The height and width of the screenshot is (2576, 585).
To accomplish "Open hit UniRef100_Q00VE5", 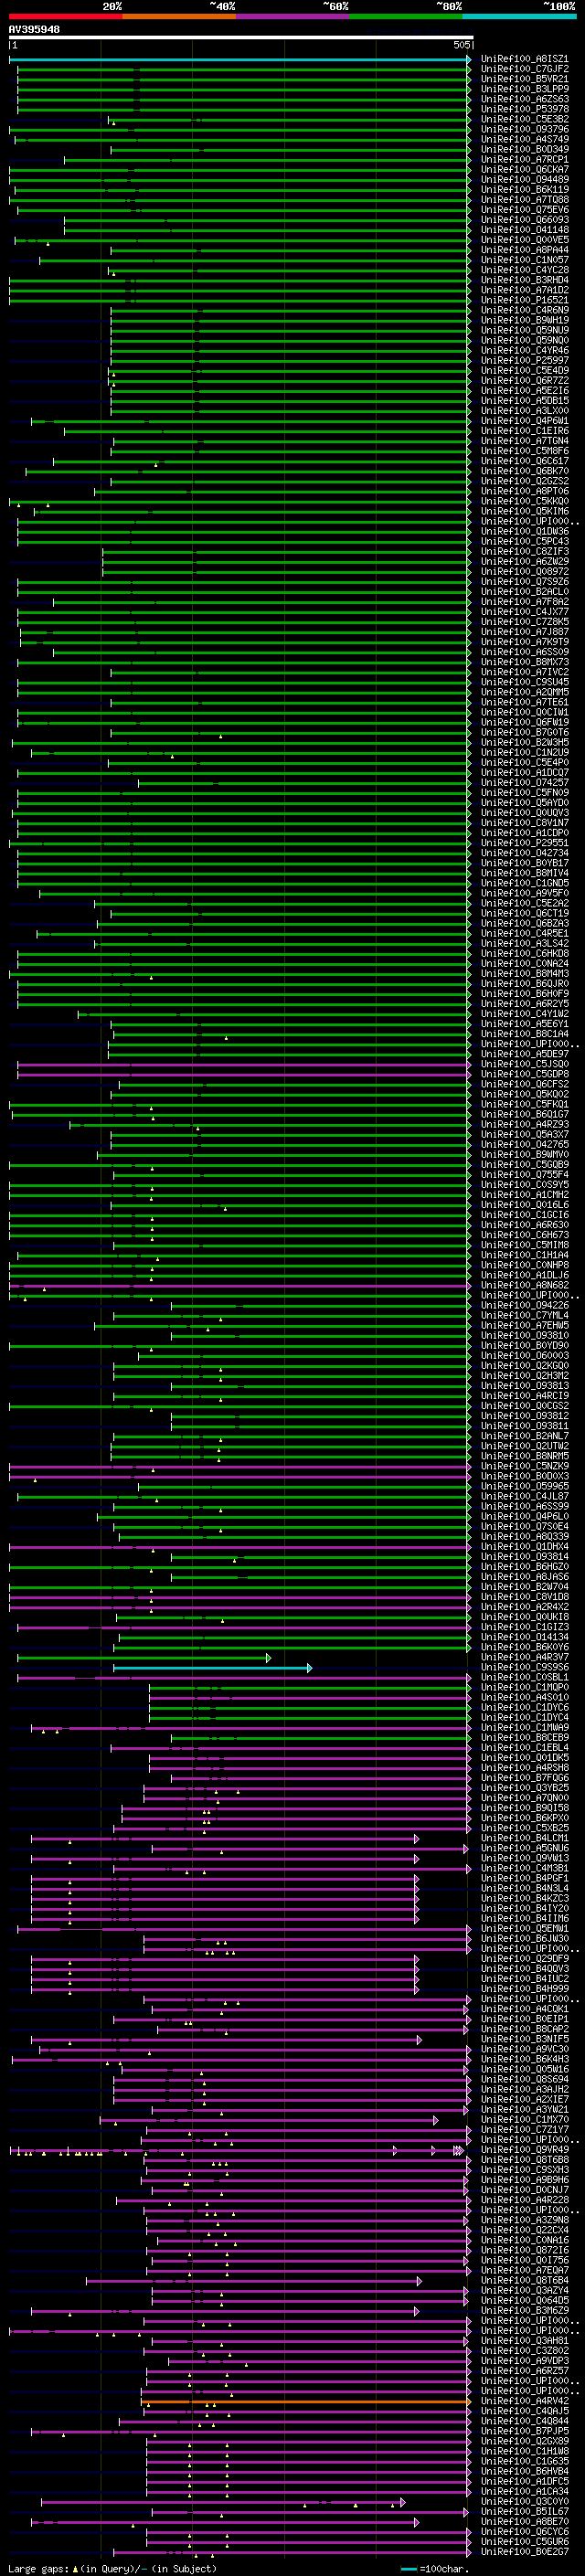I will pyautogui.click(x=524, y=240).
